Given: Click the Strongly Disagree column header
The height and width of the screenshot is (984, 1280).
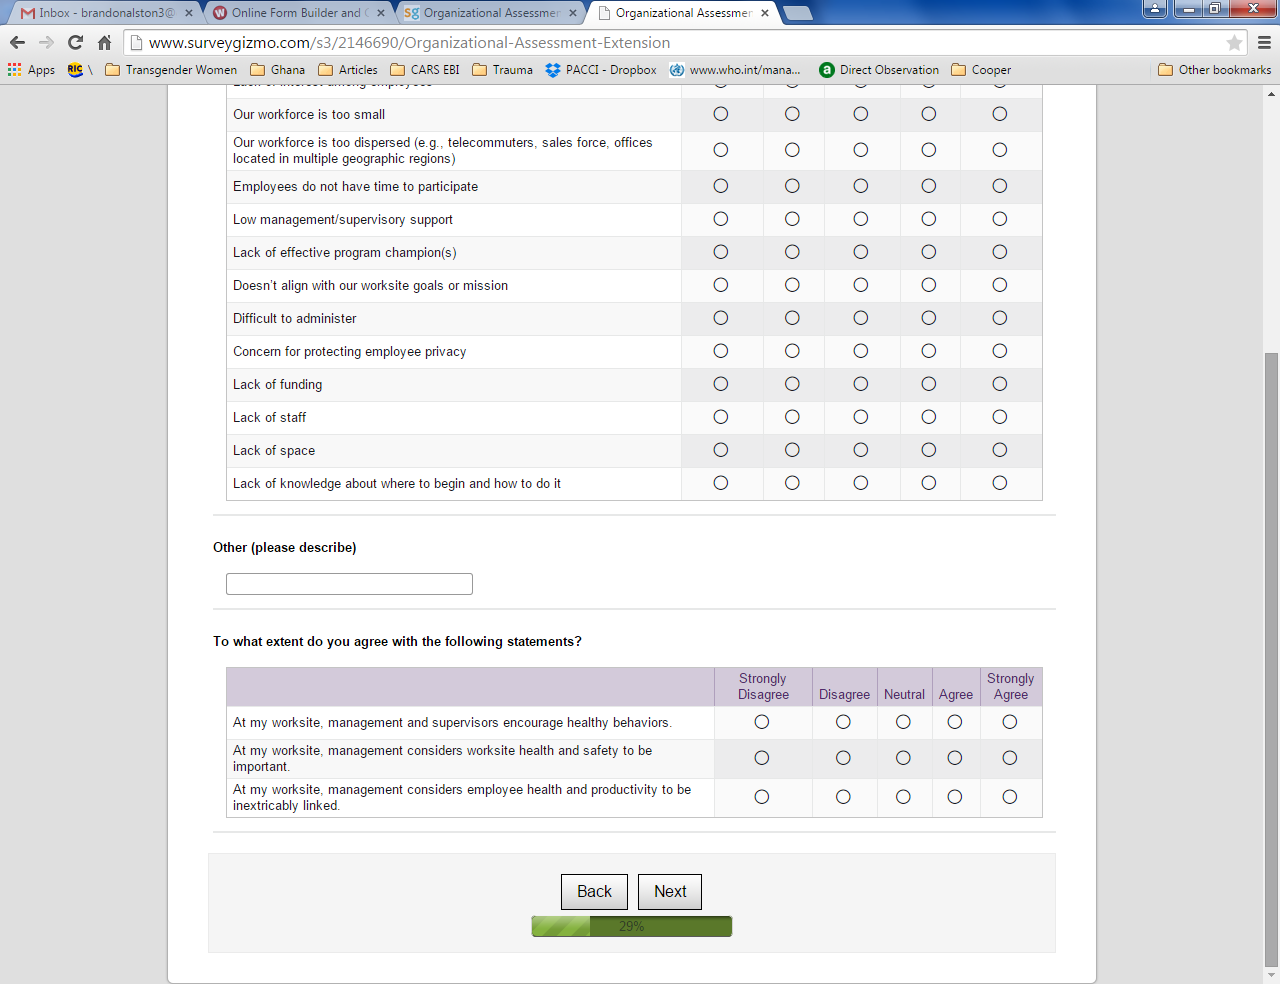Looking at the screenshot, I should tap(763, 687).
